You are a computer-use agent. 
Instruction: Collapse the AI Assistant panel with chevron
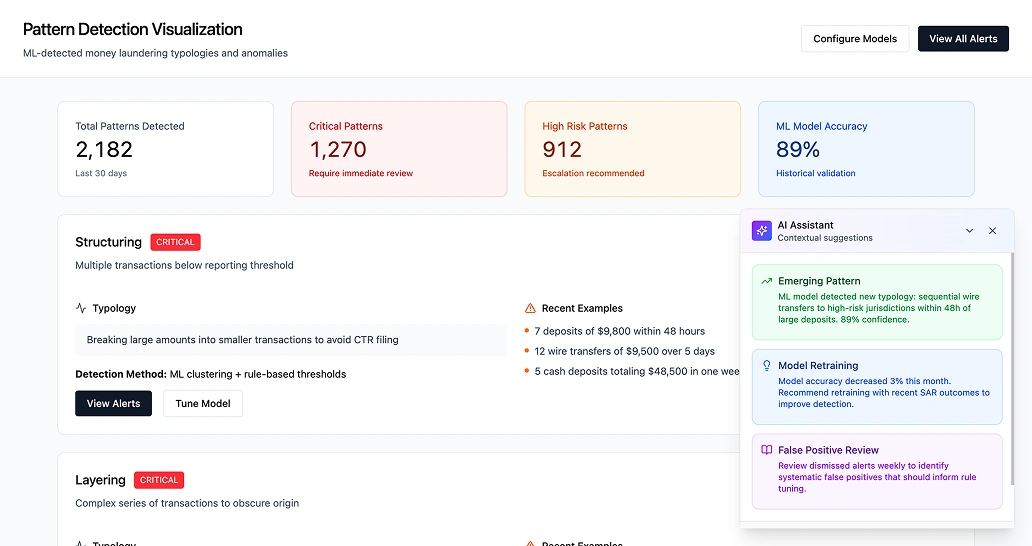969,231
